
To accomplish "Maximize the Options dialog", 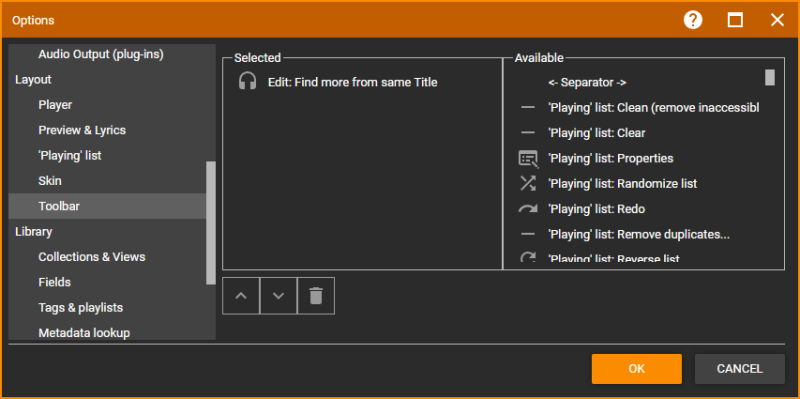I will pos(735,20).
